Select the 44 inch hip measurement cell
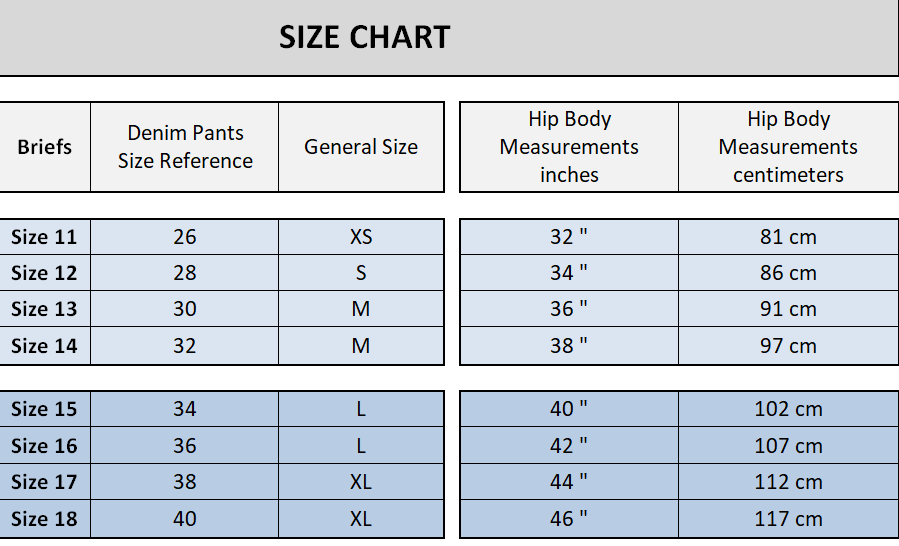This screenshot has width=899, height=546. pos(569,482)
